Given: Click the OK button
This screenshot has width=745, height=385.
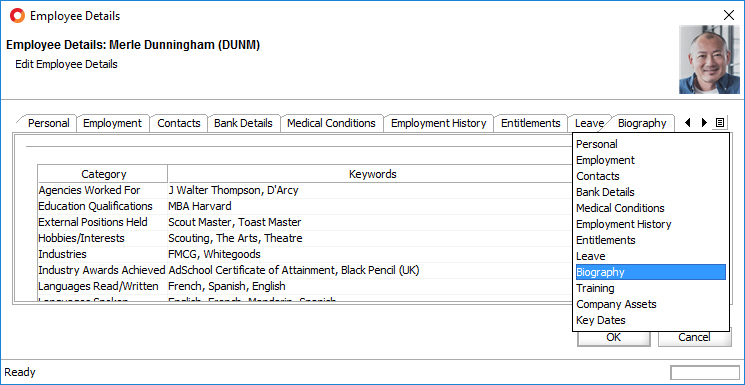Looking at the screenshot, I should coord(613,337).
